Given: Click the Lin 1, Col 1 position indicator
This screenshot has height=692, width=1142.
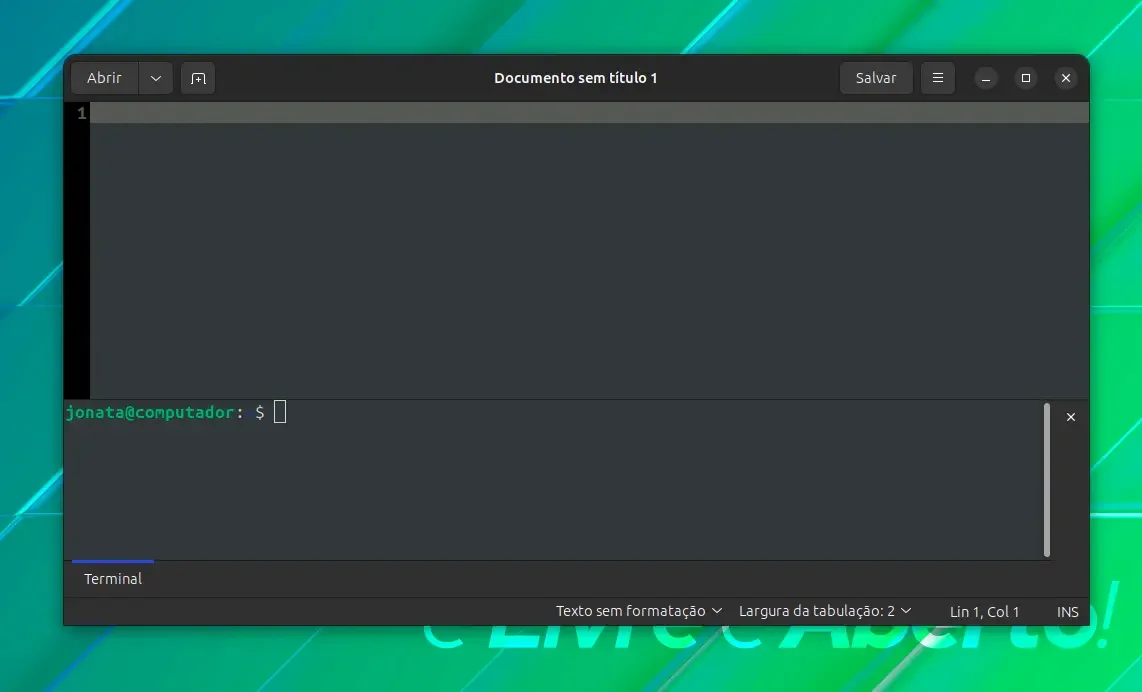Looking at the screenshot, I should 984,612.
